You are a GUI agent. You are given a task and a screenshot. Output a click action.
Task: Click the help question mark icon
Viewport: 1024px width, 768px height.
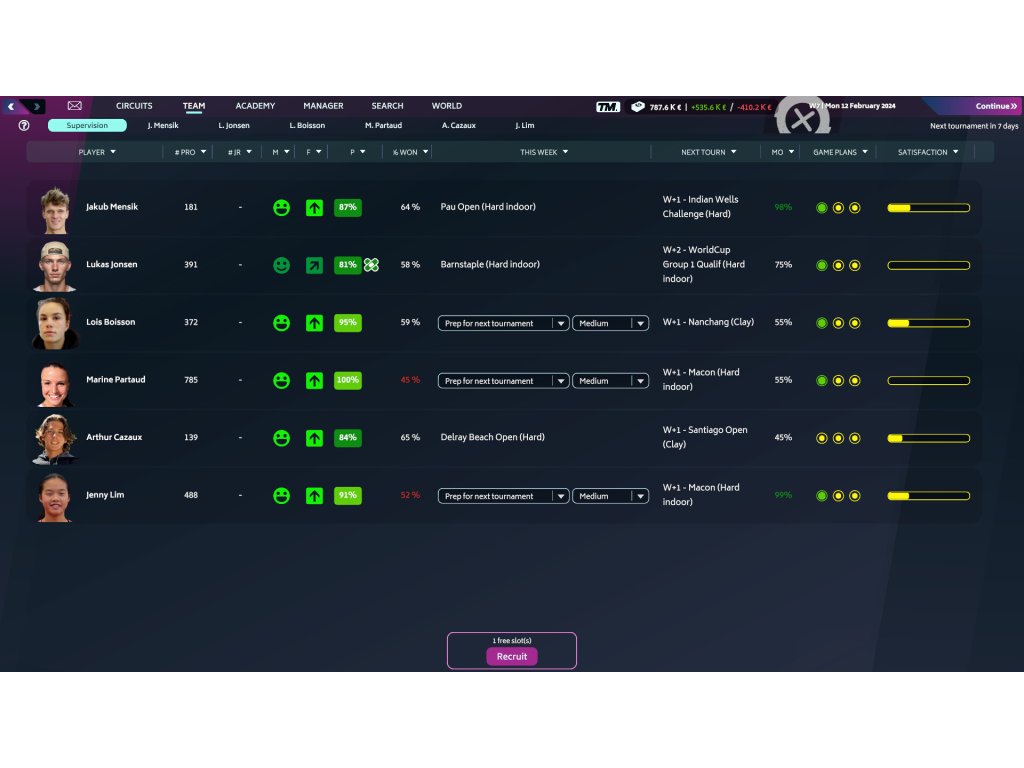24,126
